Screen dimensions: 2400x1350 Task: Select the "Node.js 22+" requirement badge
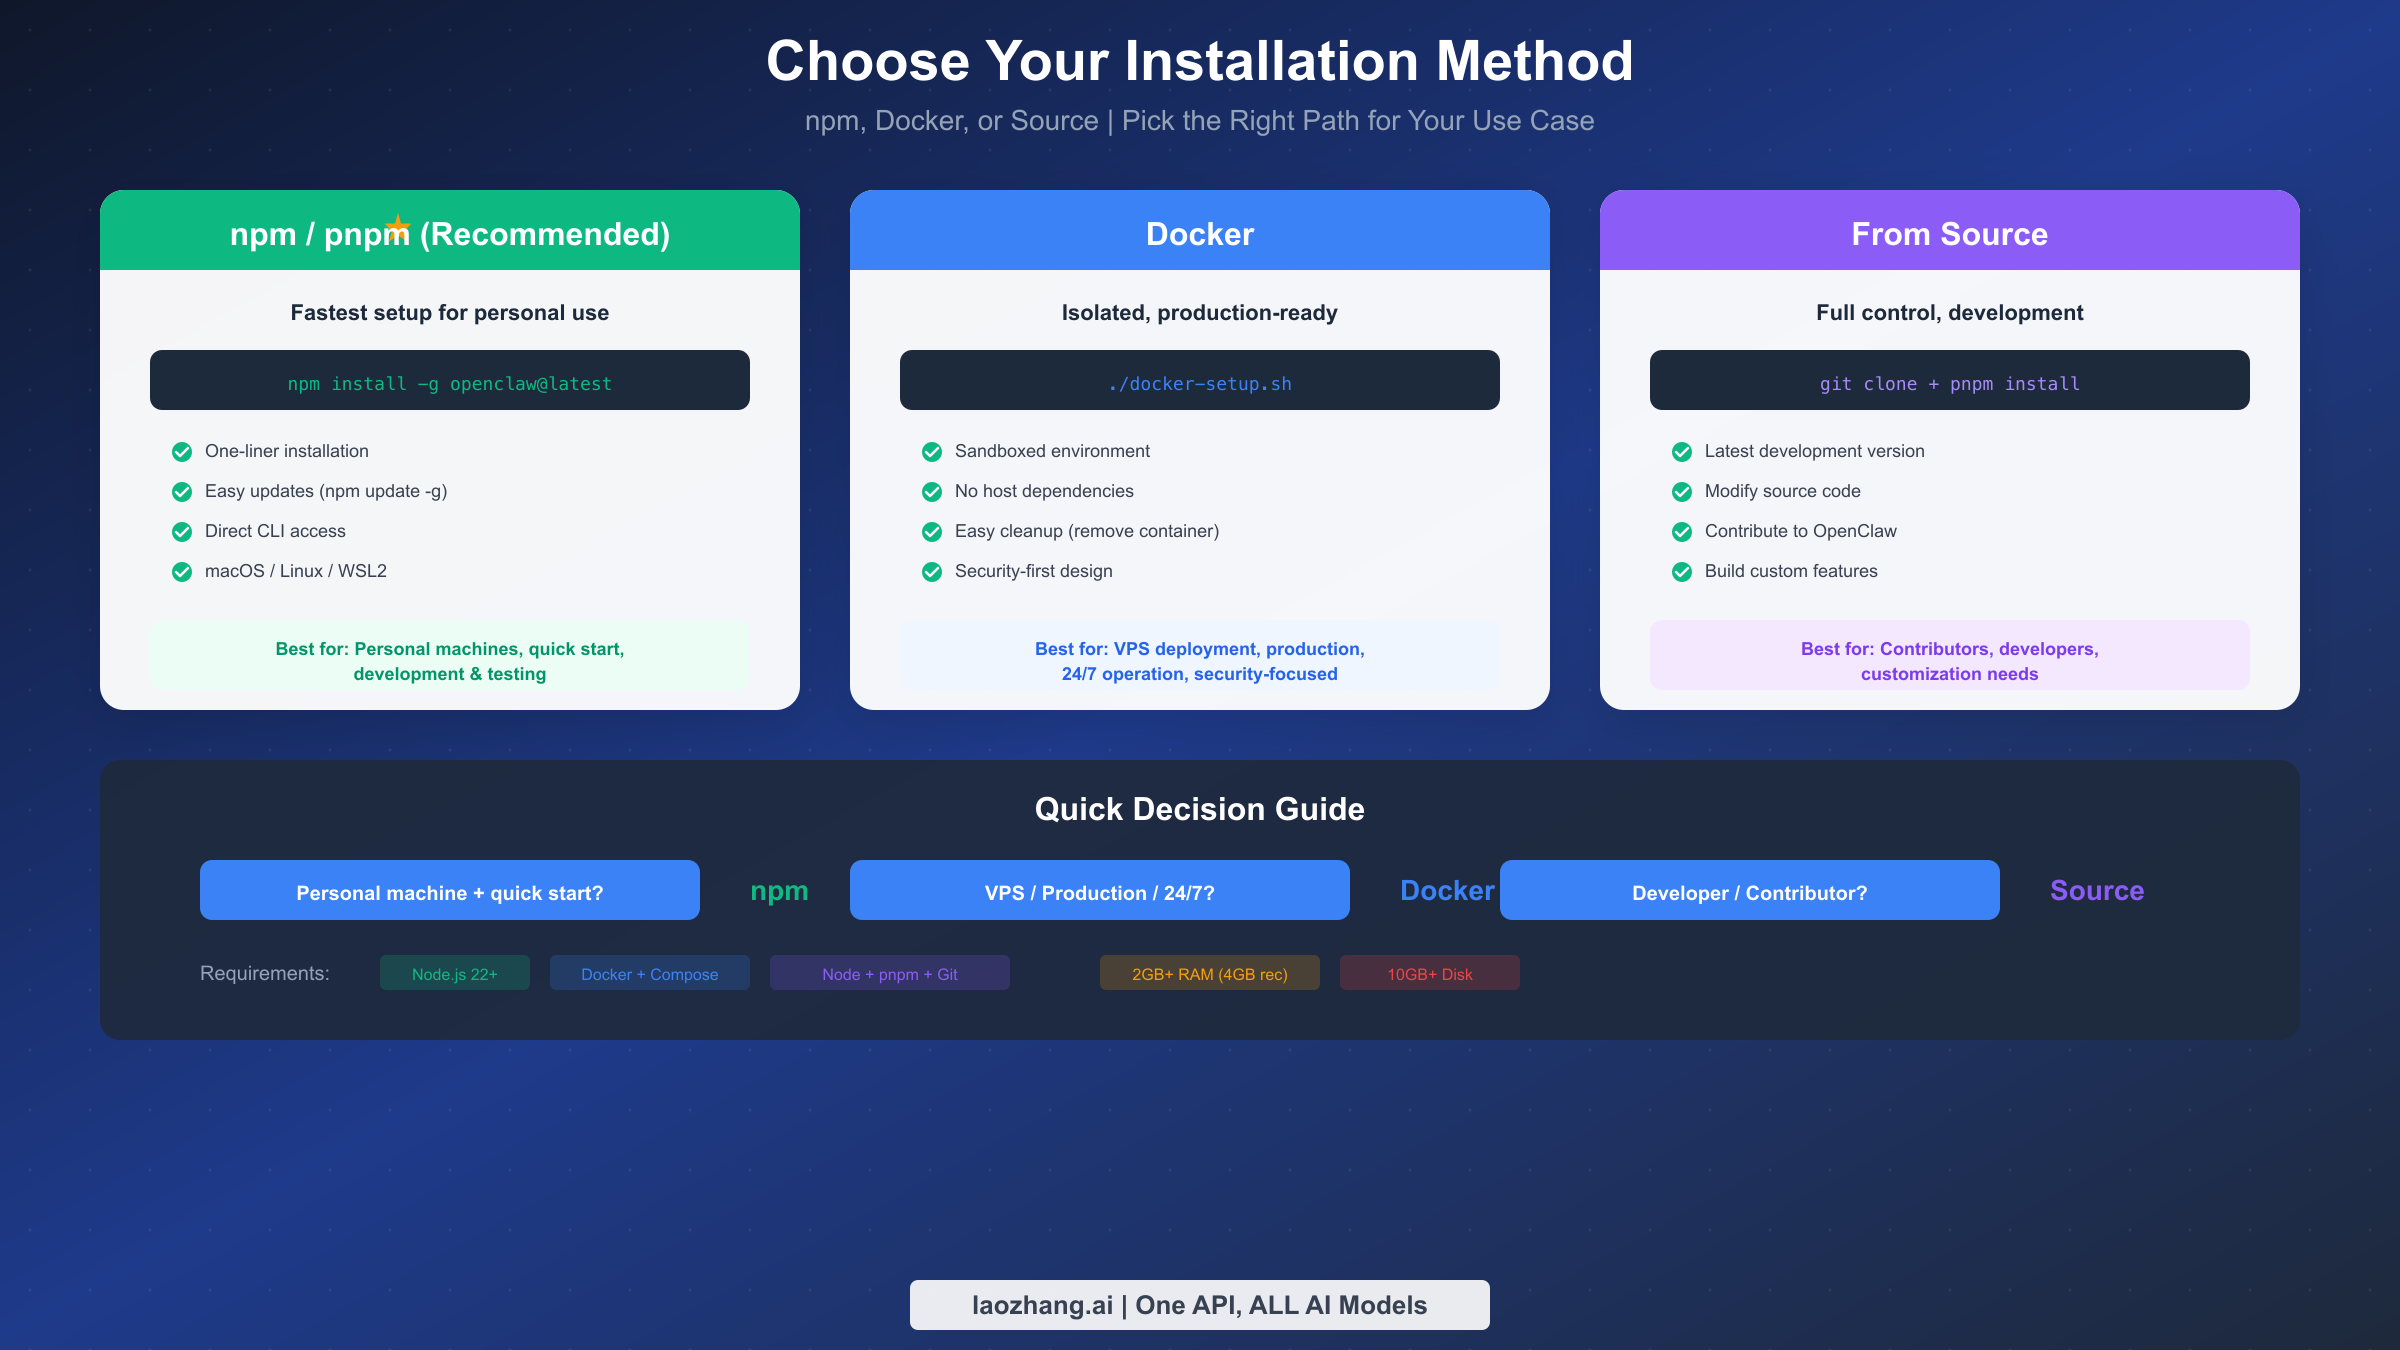(x=454, y=972)
